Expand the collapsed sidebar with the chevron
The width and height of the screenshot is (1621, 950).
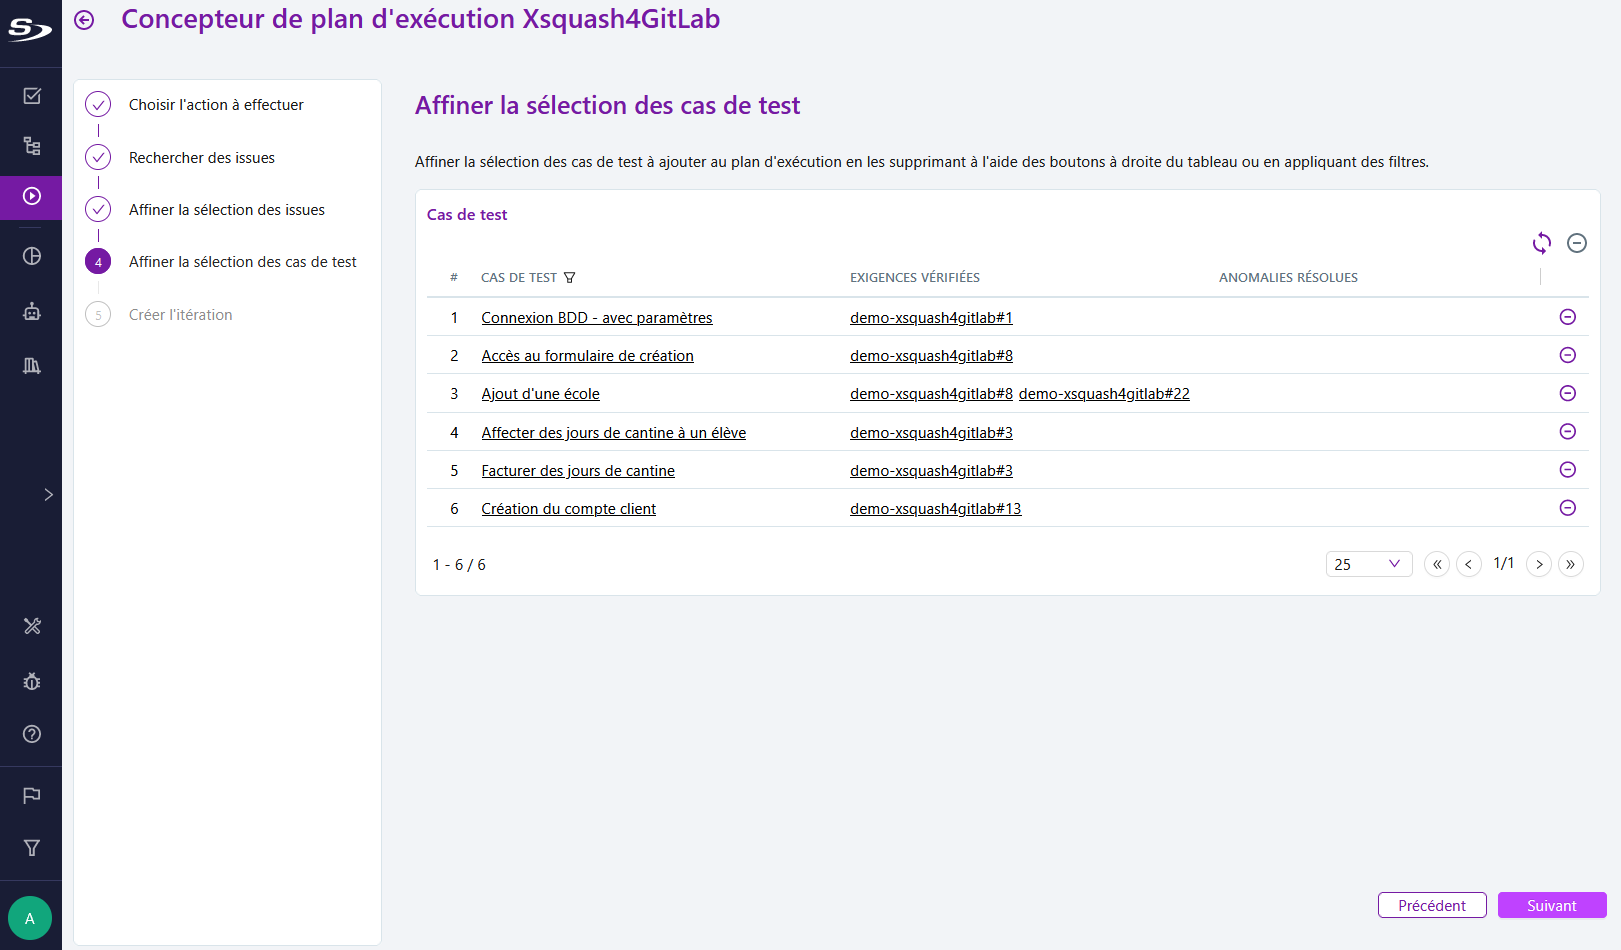(47, 493)
